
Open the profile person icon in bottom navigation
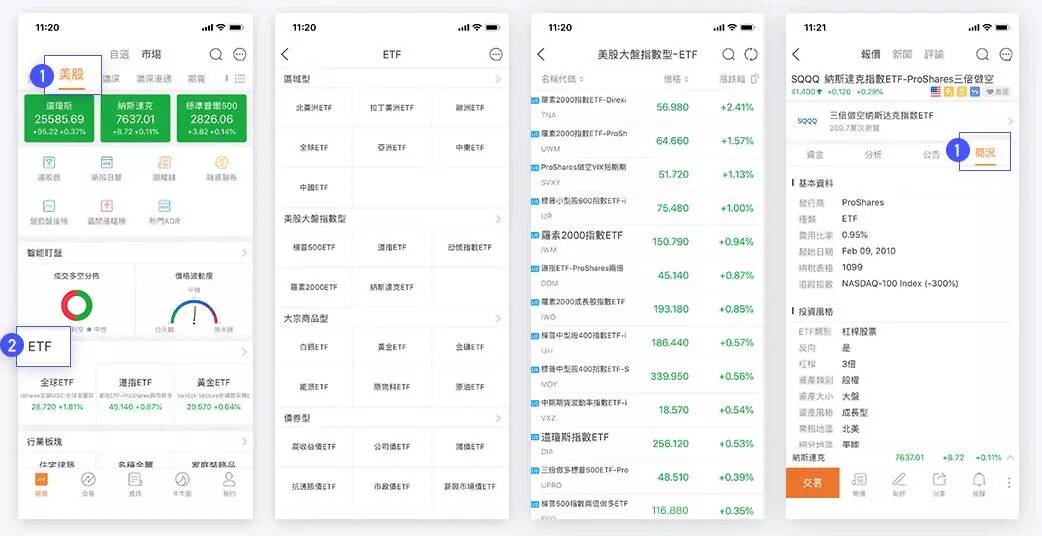(229, 480)
